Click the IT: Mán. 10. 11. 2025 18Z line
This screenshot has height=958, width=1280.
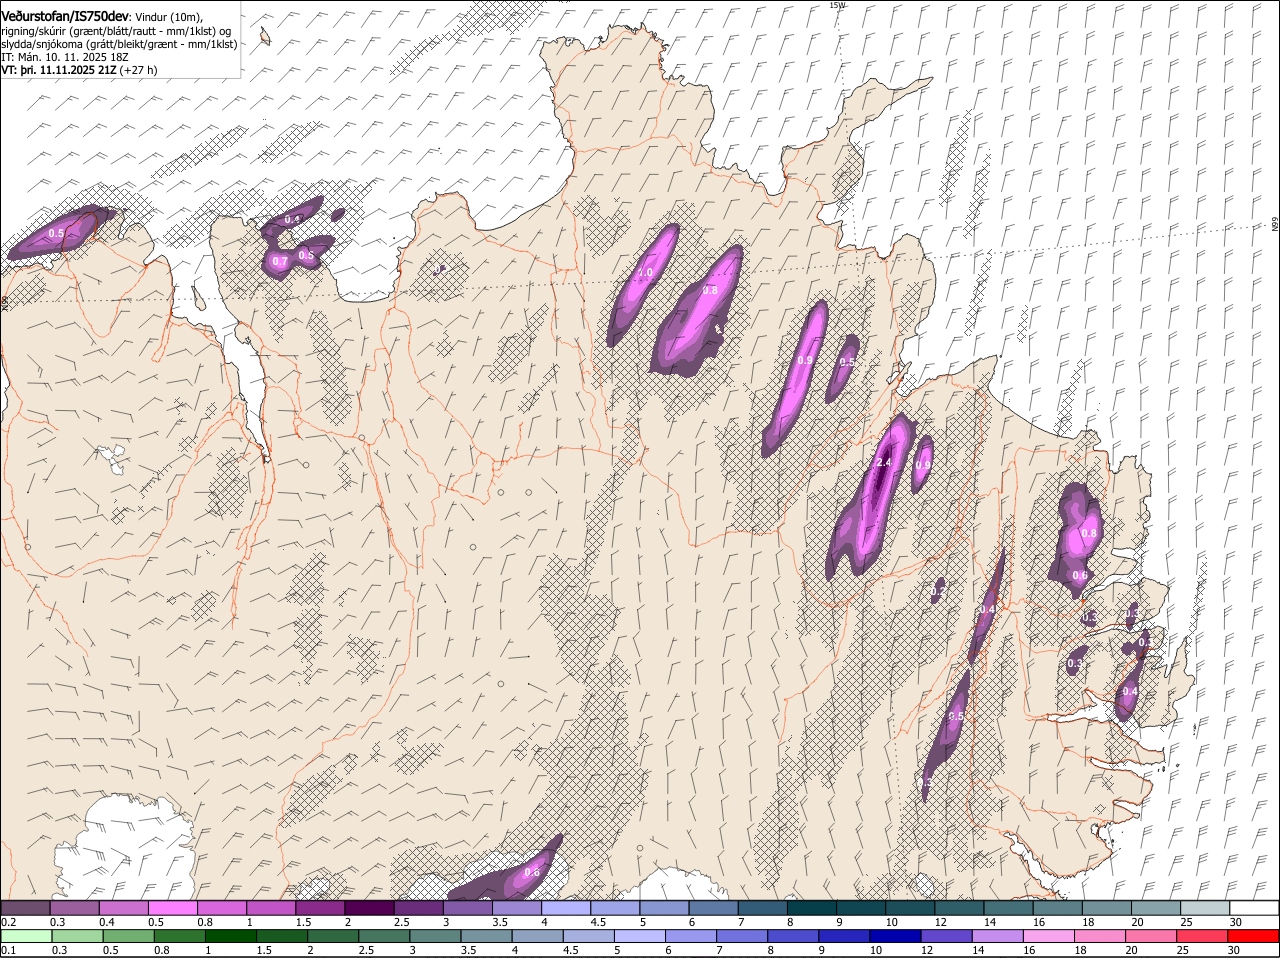click(x=65, y=57)
